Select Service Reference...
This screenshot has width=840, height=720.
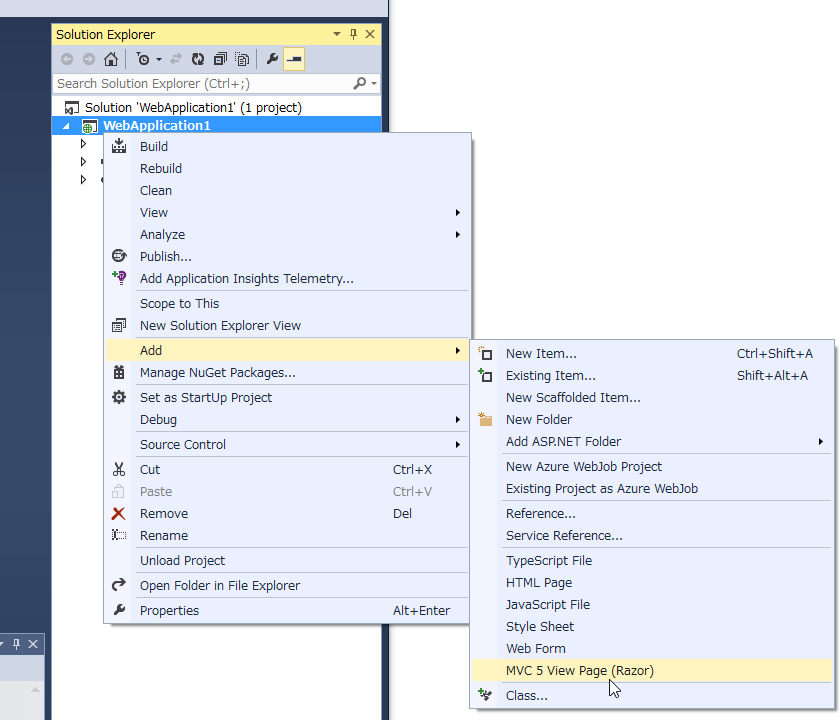652,535
